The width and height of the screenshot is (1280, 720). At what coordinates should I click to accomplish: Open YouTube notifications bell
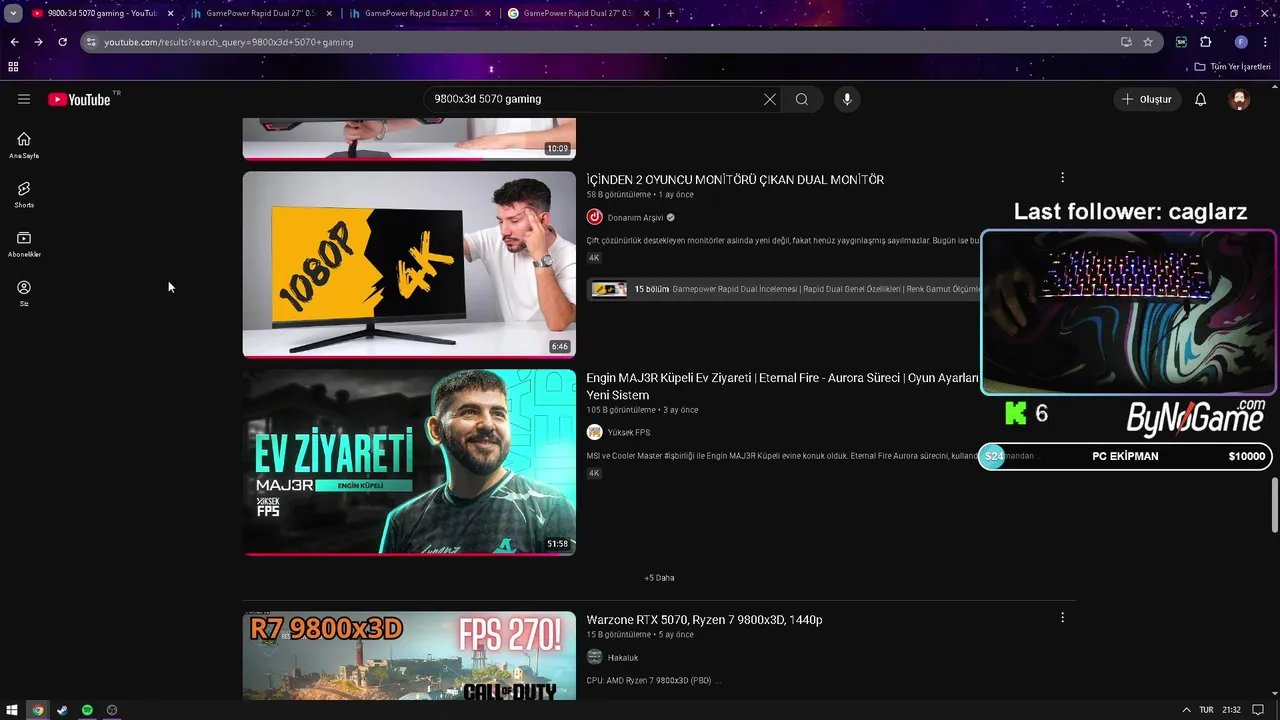pos(1200,99)
